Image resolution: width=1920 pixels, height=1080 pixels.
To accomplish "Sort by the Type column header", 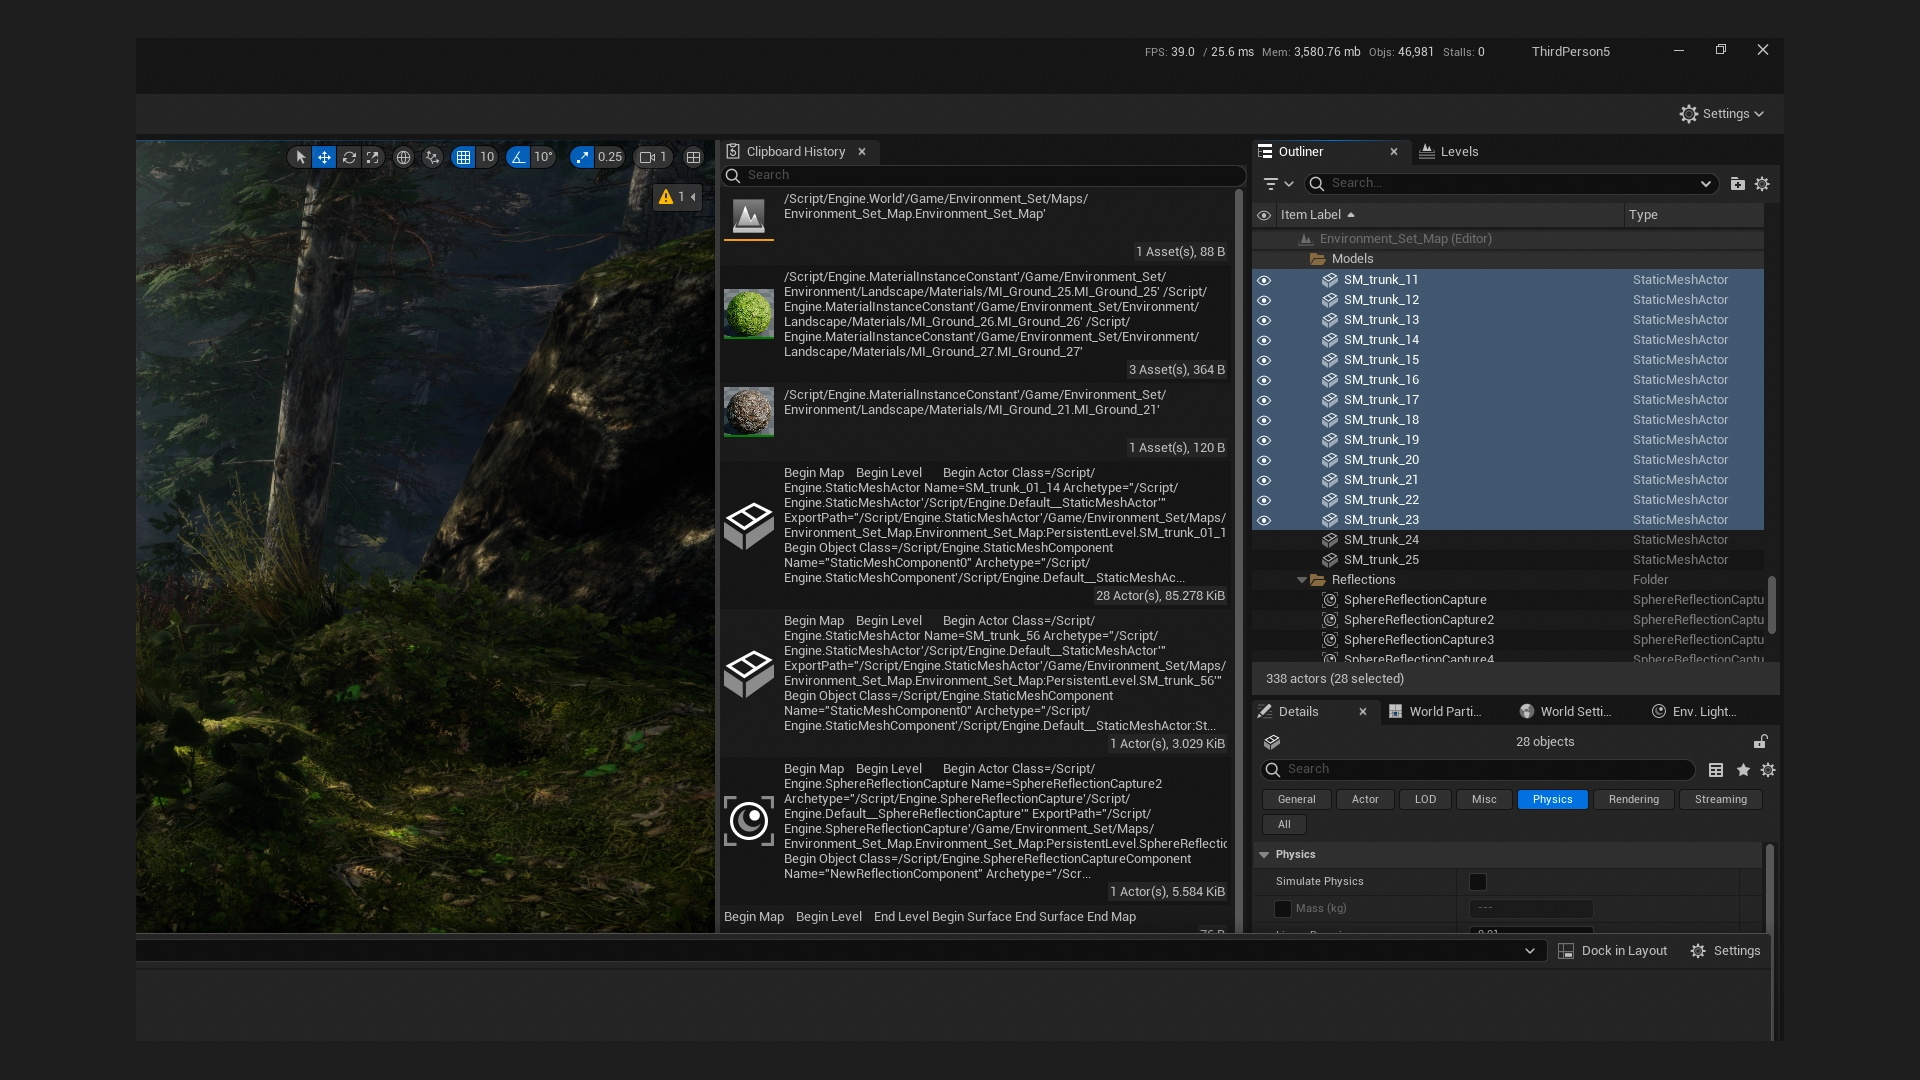I will coord(1694,215).
